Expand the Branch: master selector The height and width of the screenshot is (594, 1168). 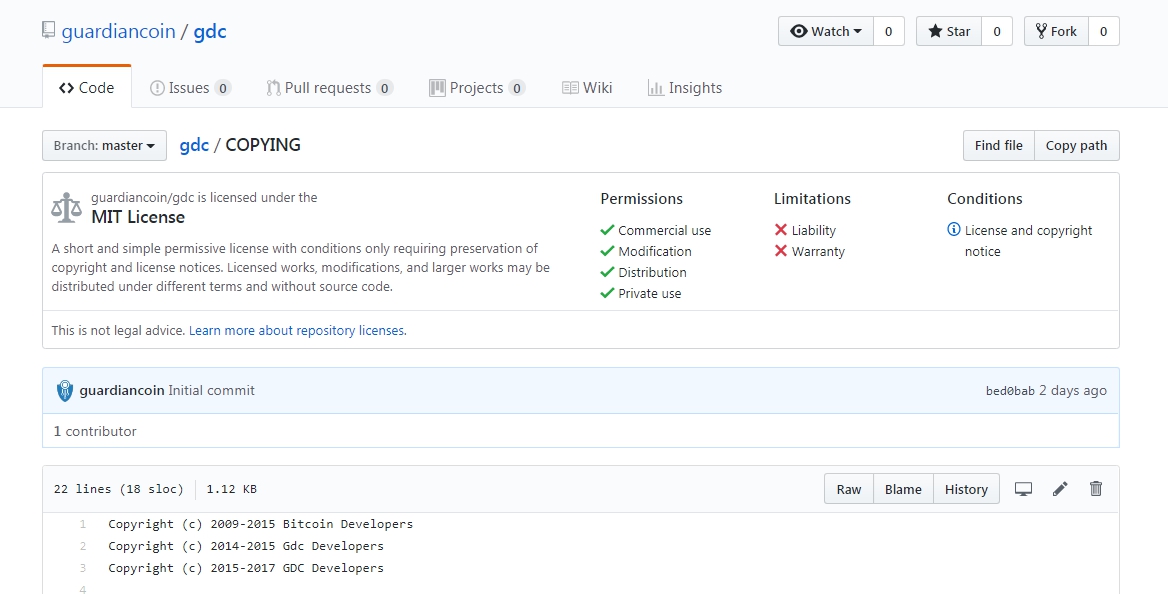[104, 145]
